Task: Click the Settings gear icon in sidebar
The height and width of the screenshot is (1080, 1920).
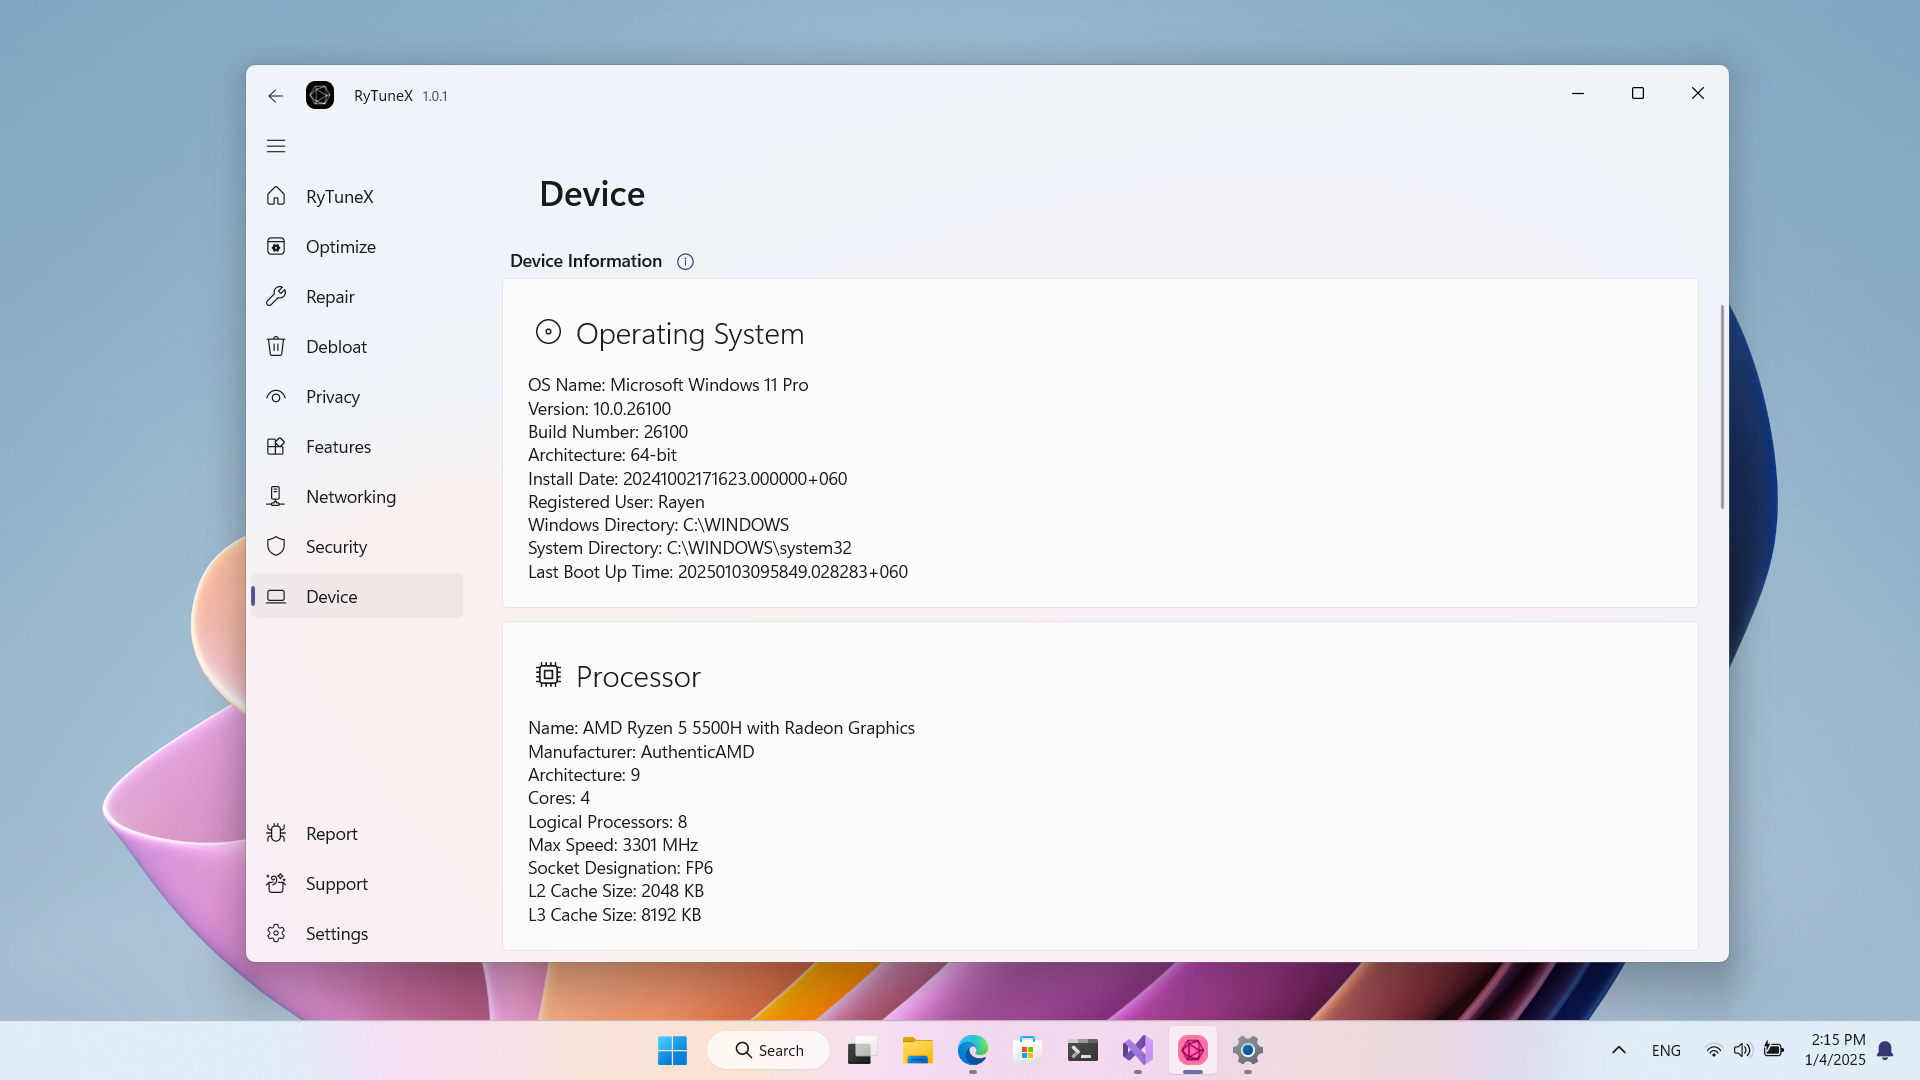Action: 276,933
